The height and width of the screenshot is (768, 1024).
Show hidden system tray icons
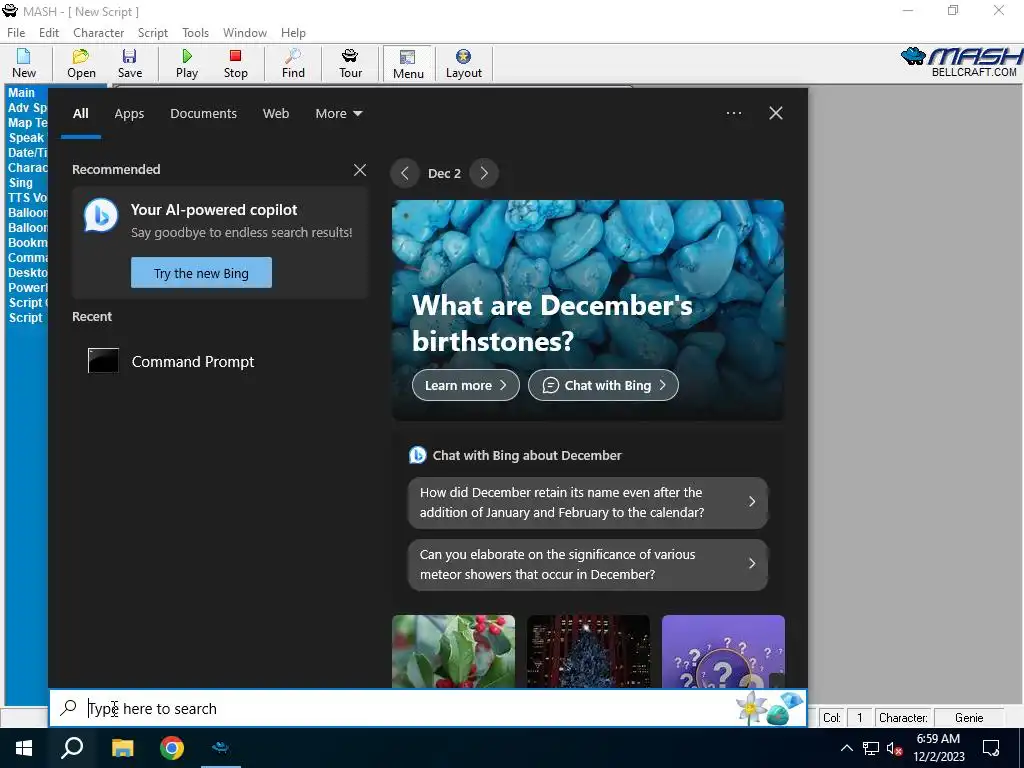pos(846,748)
